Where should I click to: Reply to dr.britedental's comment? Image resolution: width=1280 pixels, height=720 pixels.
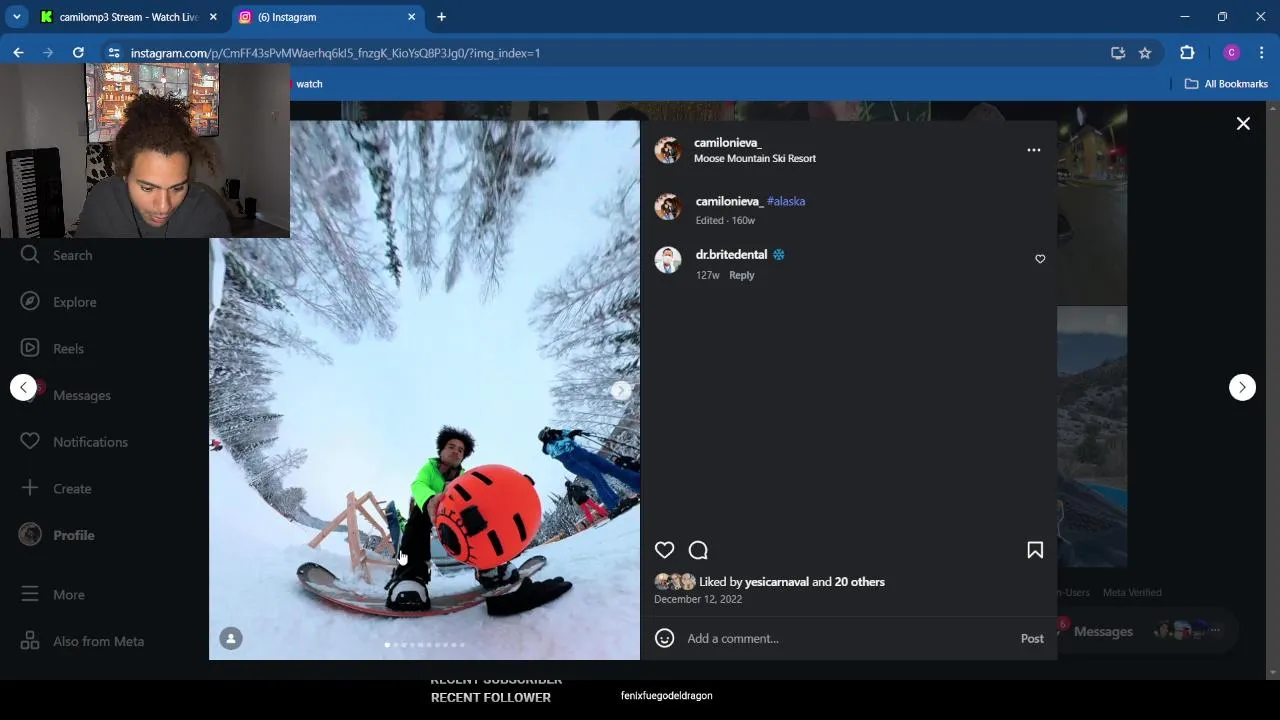(x=741, y=275)
